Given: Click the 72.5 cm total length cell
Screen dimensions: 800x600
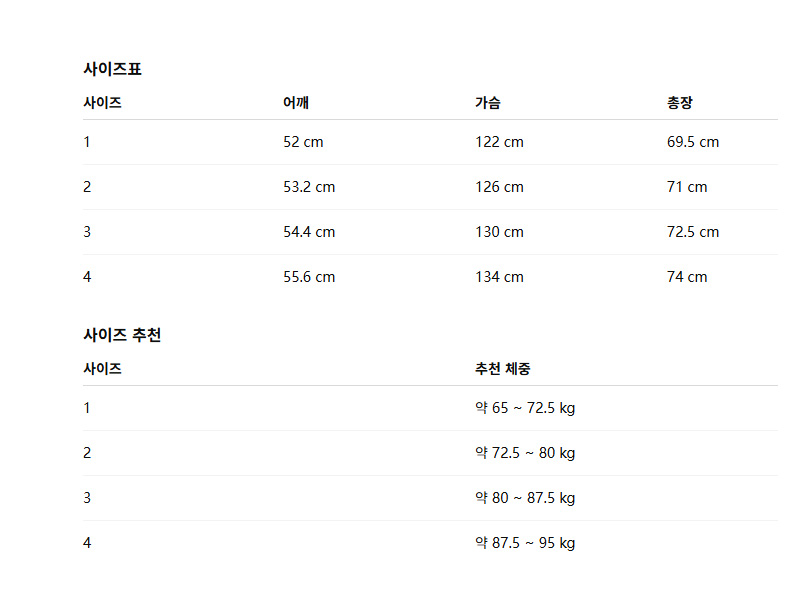Looking at the screenshot, I should (x=693, y=232).
